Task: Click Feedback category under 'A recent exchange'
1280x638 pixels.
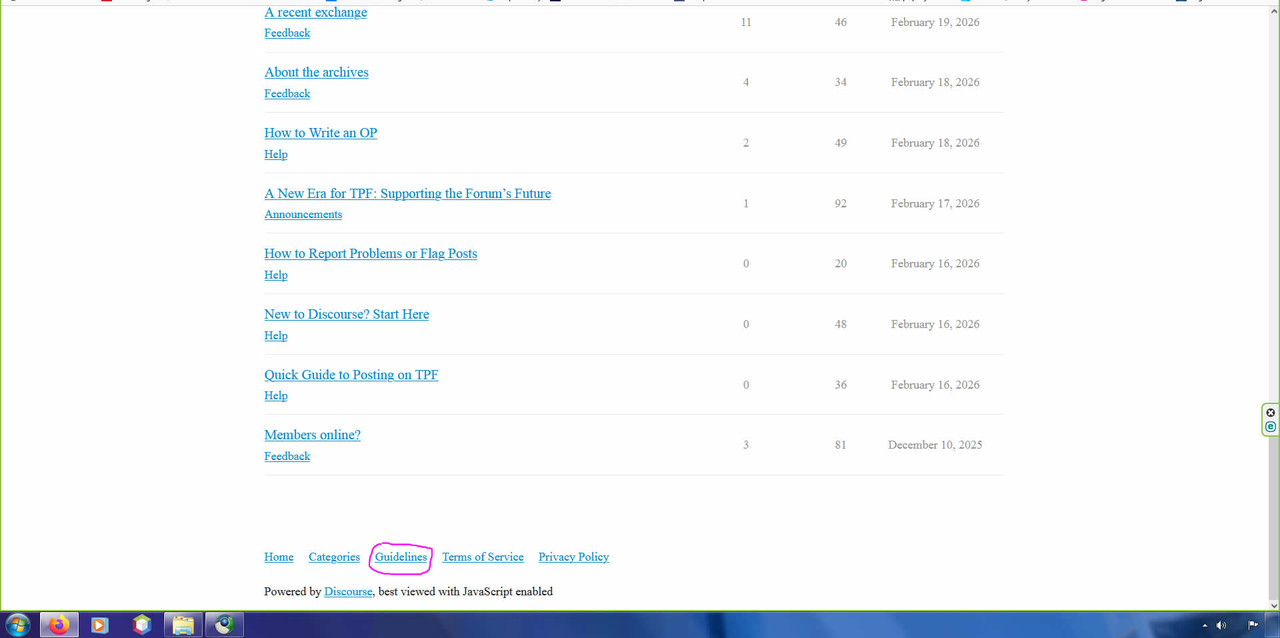Action: (287, 33)
